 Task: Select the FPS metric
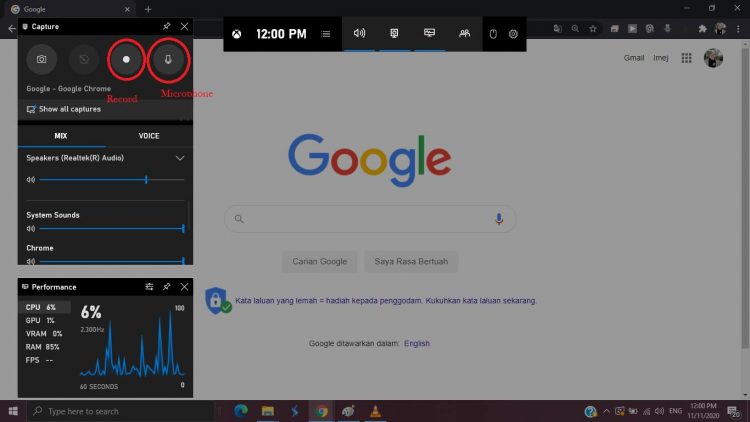point(44,360)
